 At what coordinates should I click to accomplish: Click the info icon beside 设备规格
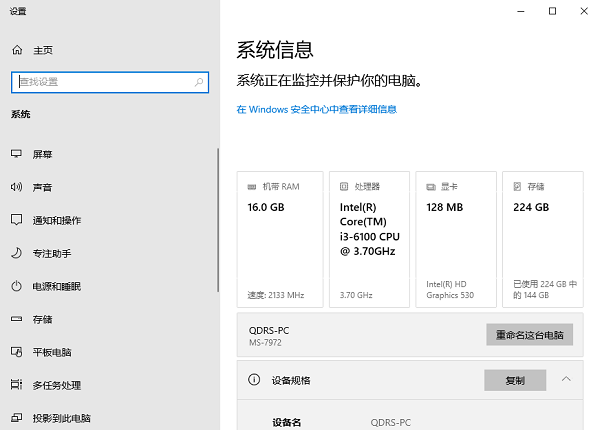(254, 380)
